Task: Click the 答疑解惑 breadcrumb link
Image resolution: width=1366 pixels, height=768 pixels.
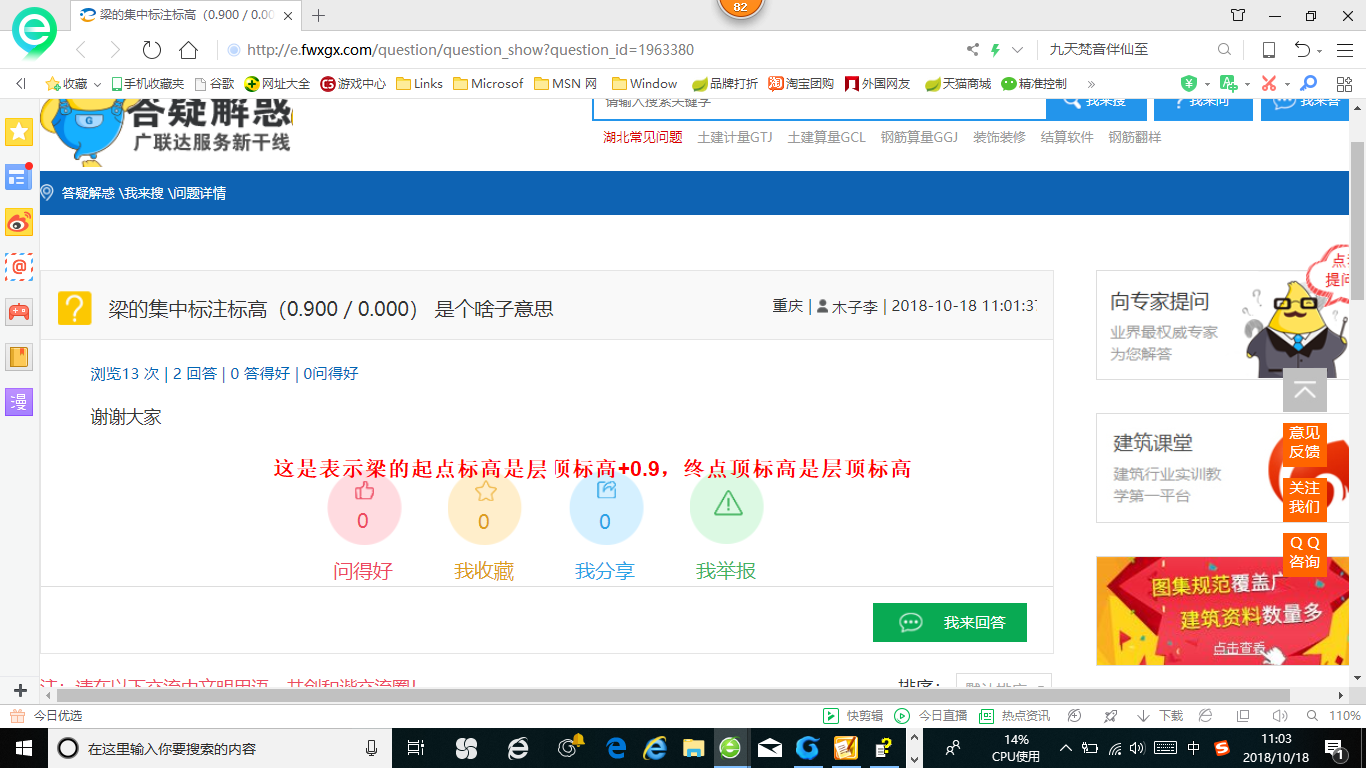Action: [x=88, y=193]
